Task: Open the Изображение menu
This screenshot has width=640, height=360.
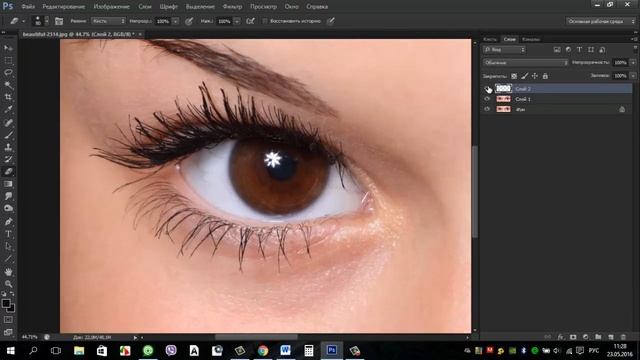Action: click(111, 7)
